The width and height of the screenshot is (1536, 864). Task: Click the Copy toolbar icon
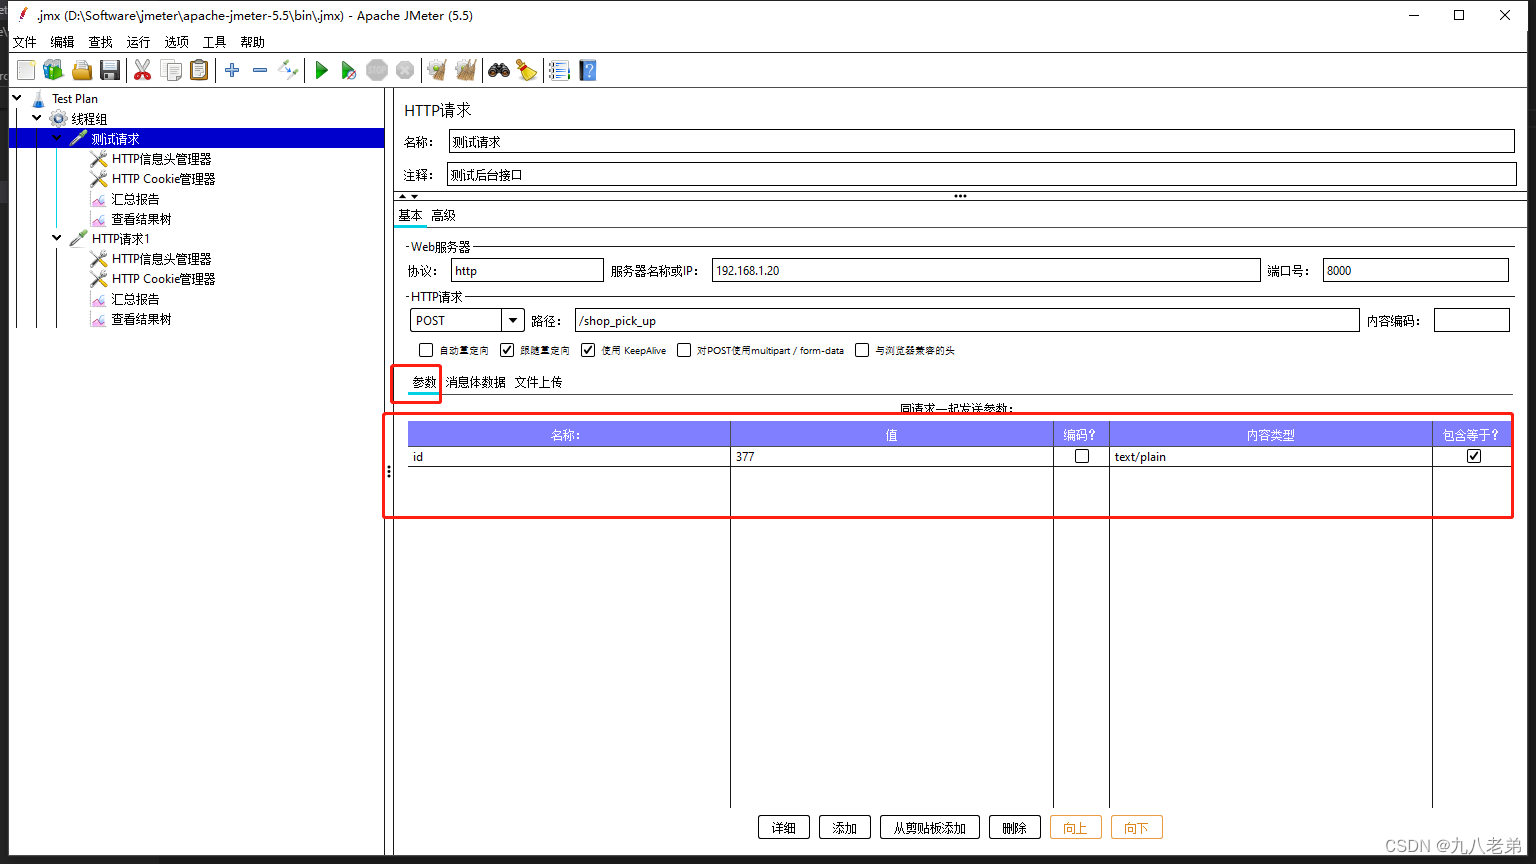pos(172,70)
